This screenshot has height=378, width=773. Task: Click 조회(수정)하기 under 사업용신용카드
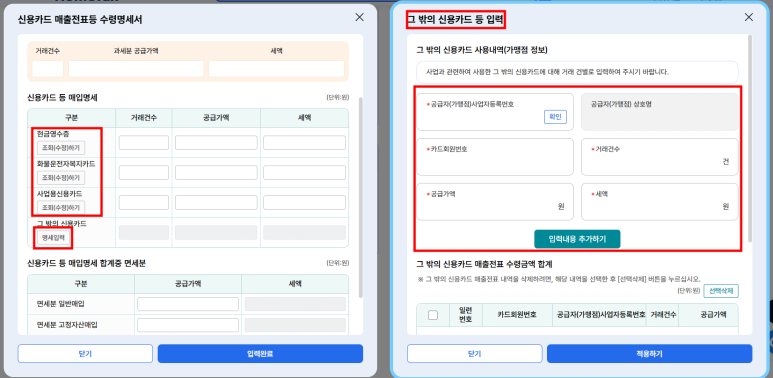(x=61, y=207)
